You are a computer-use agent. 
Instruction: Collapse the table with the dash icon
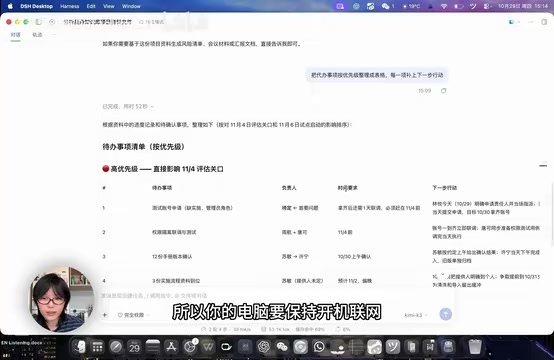(543, 165)
